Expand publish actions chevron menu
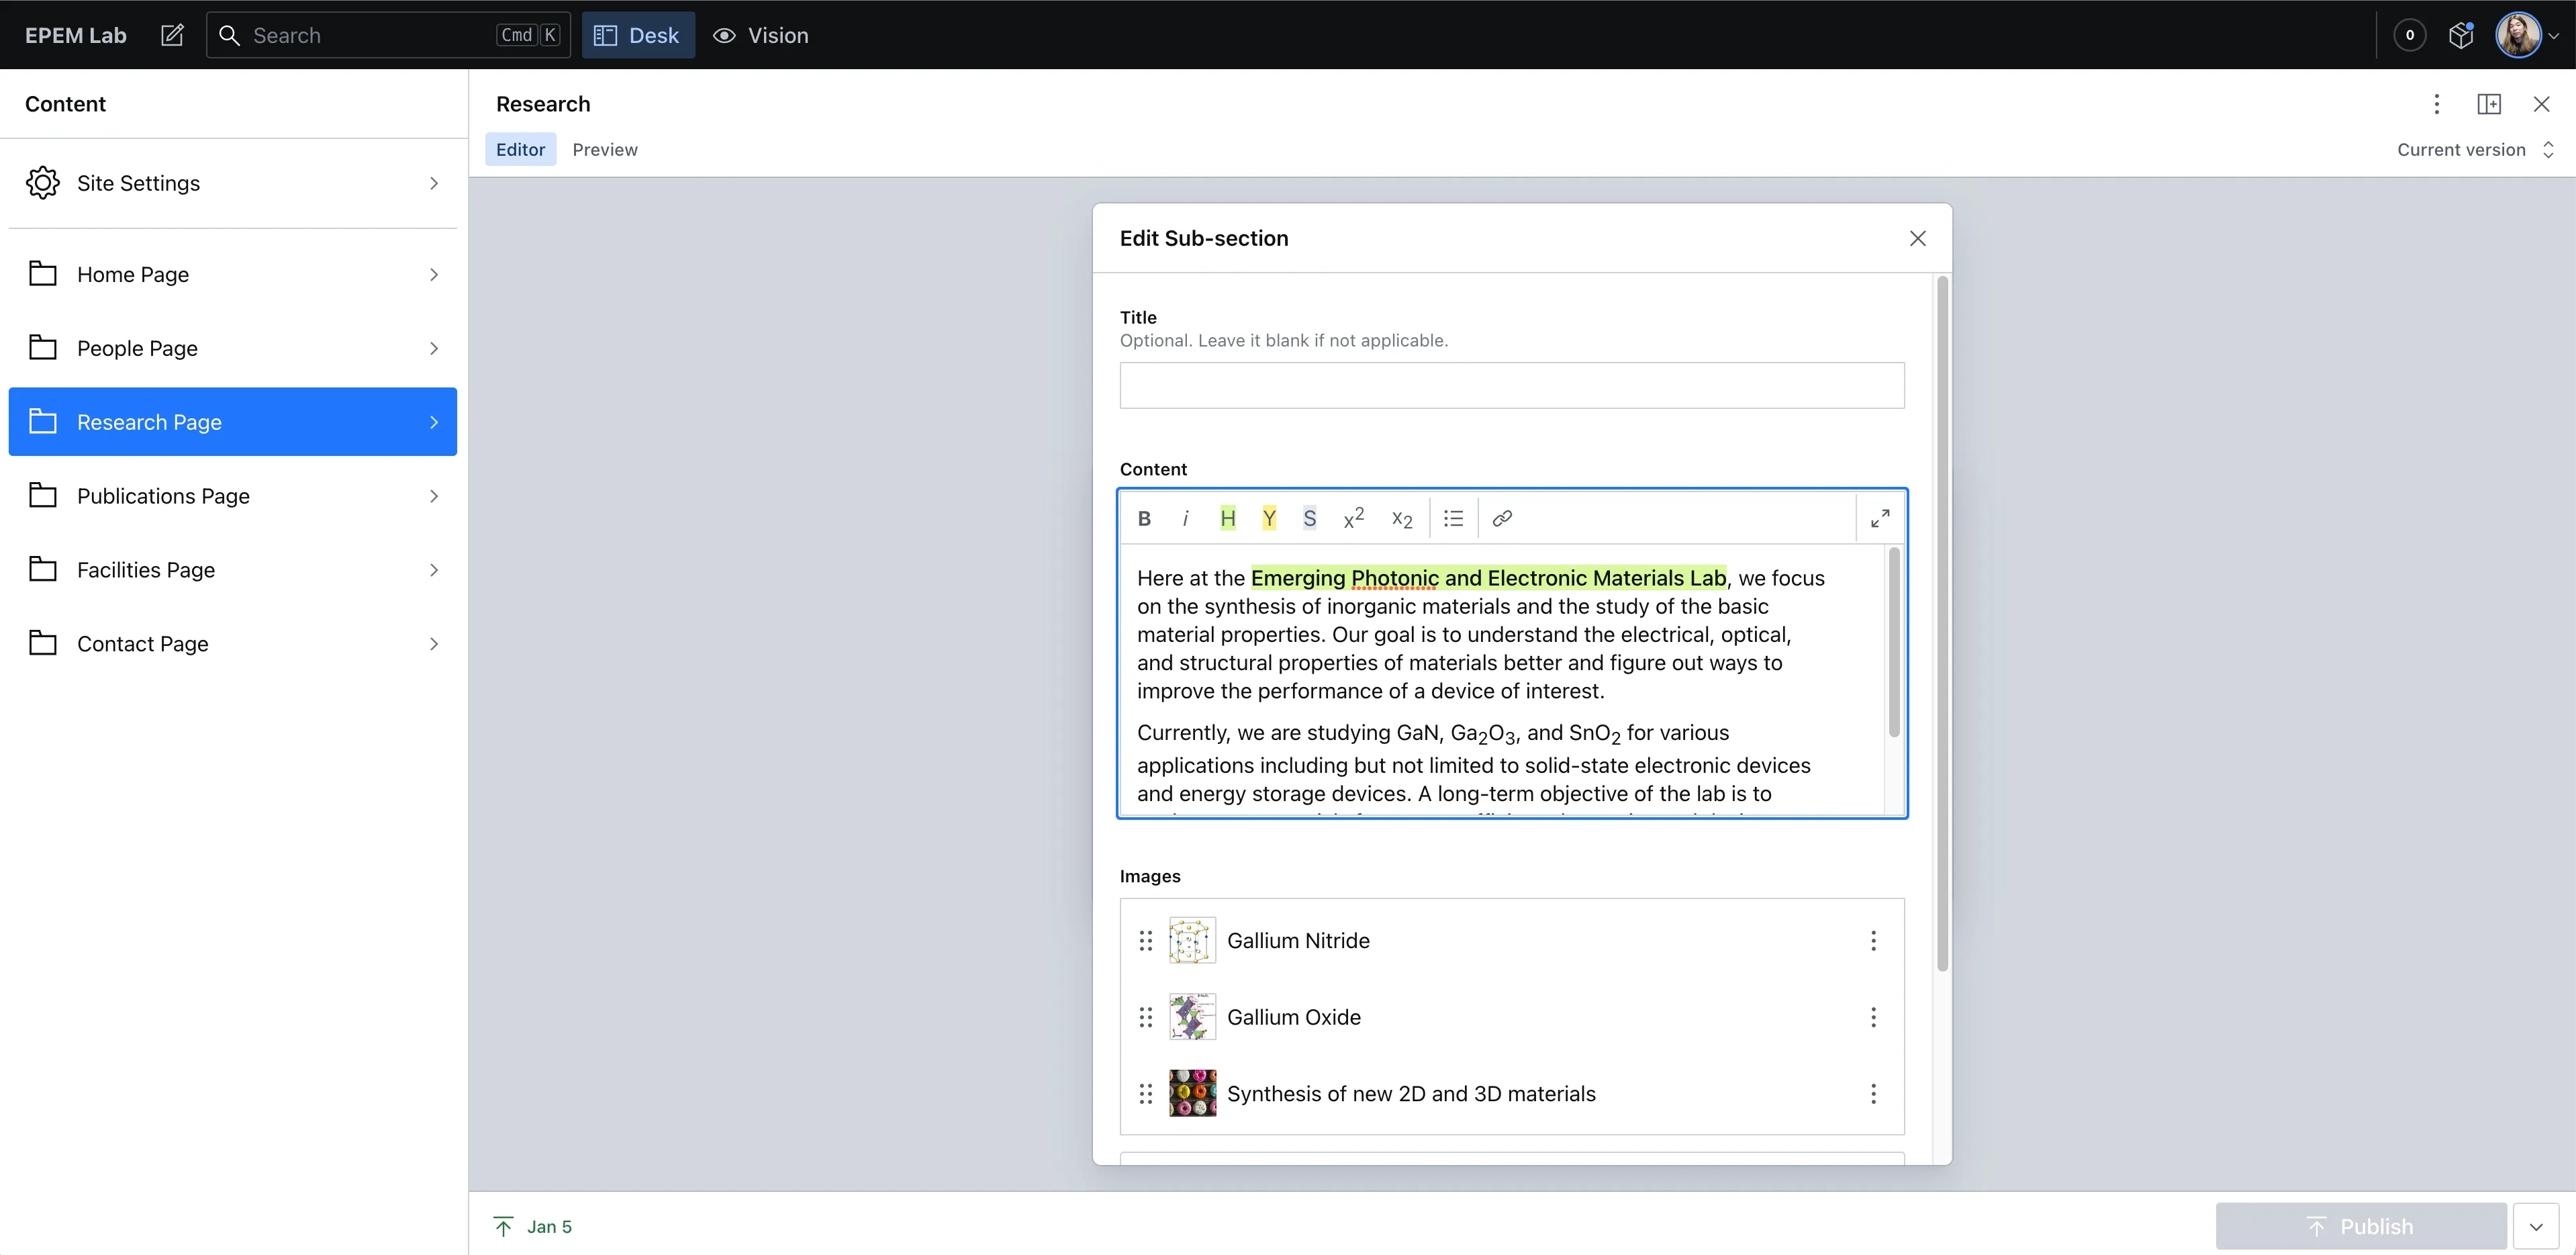Screen dimensions: 2576x1255 (2536, 1226)
